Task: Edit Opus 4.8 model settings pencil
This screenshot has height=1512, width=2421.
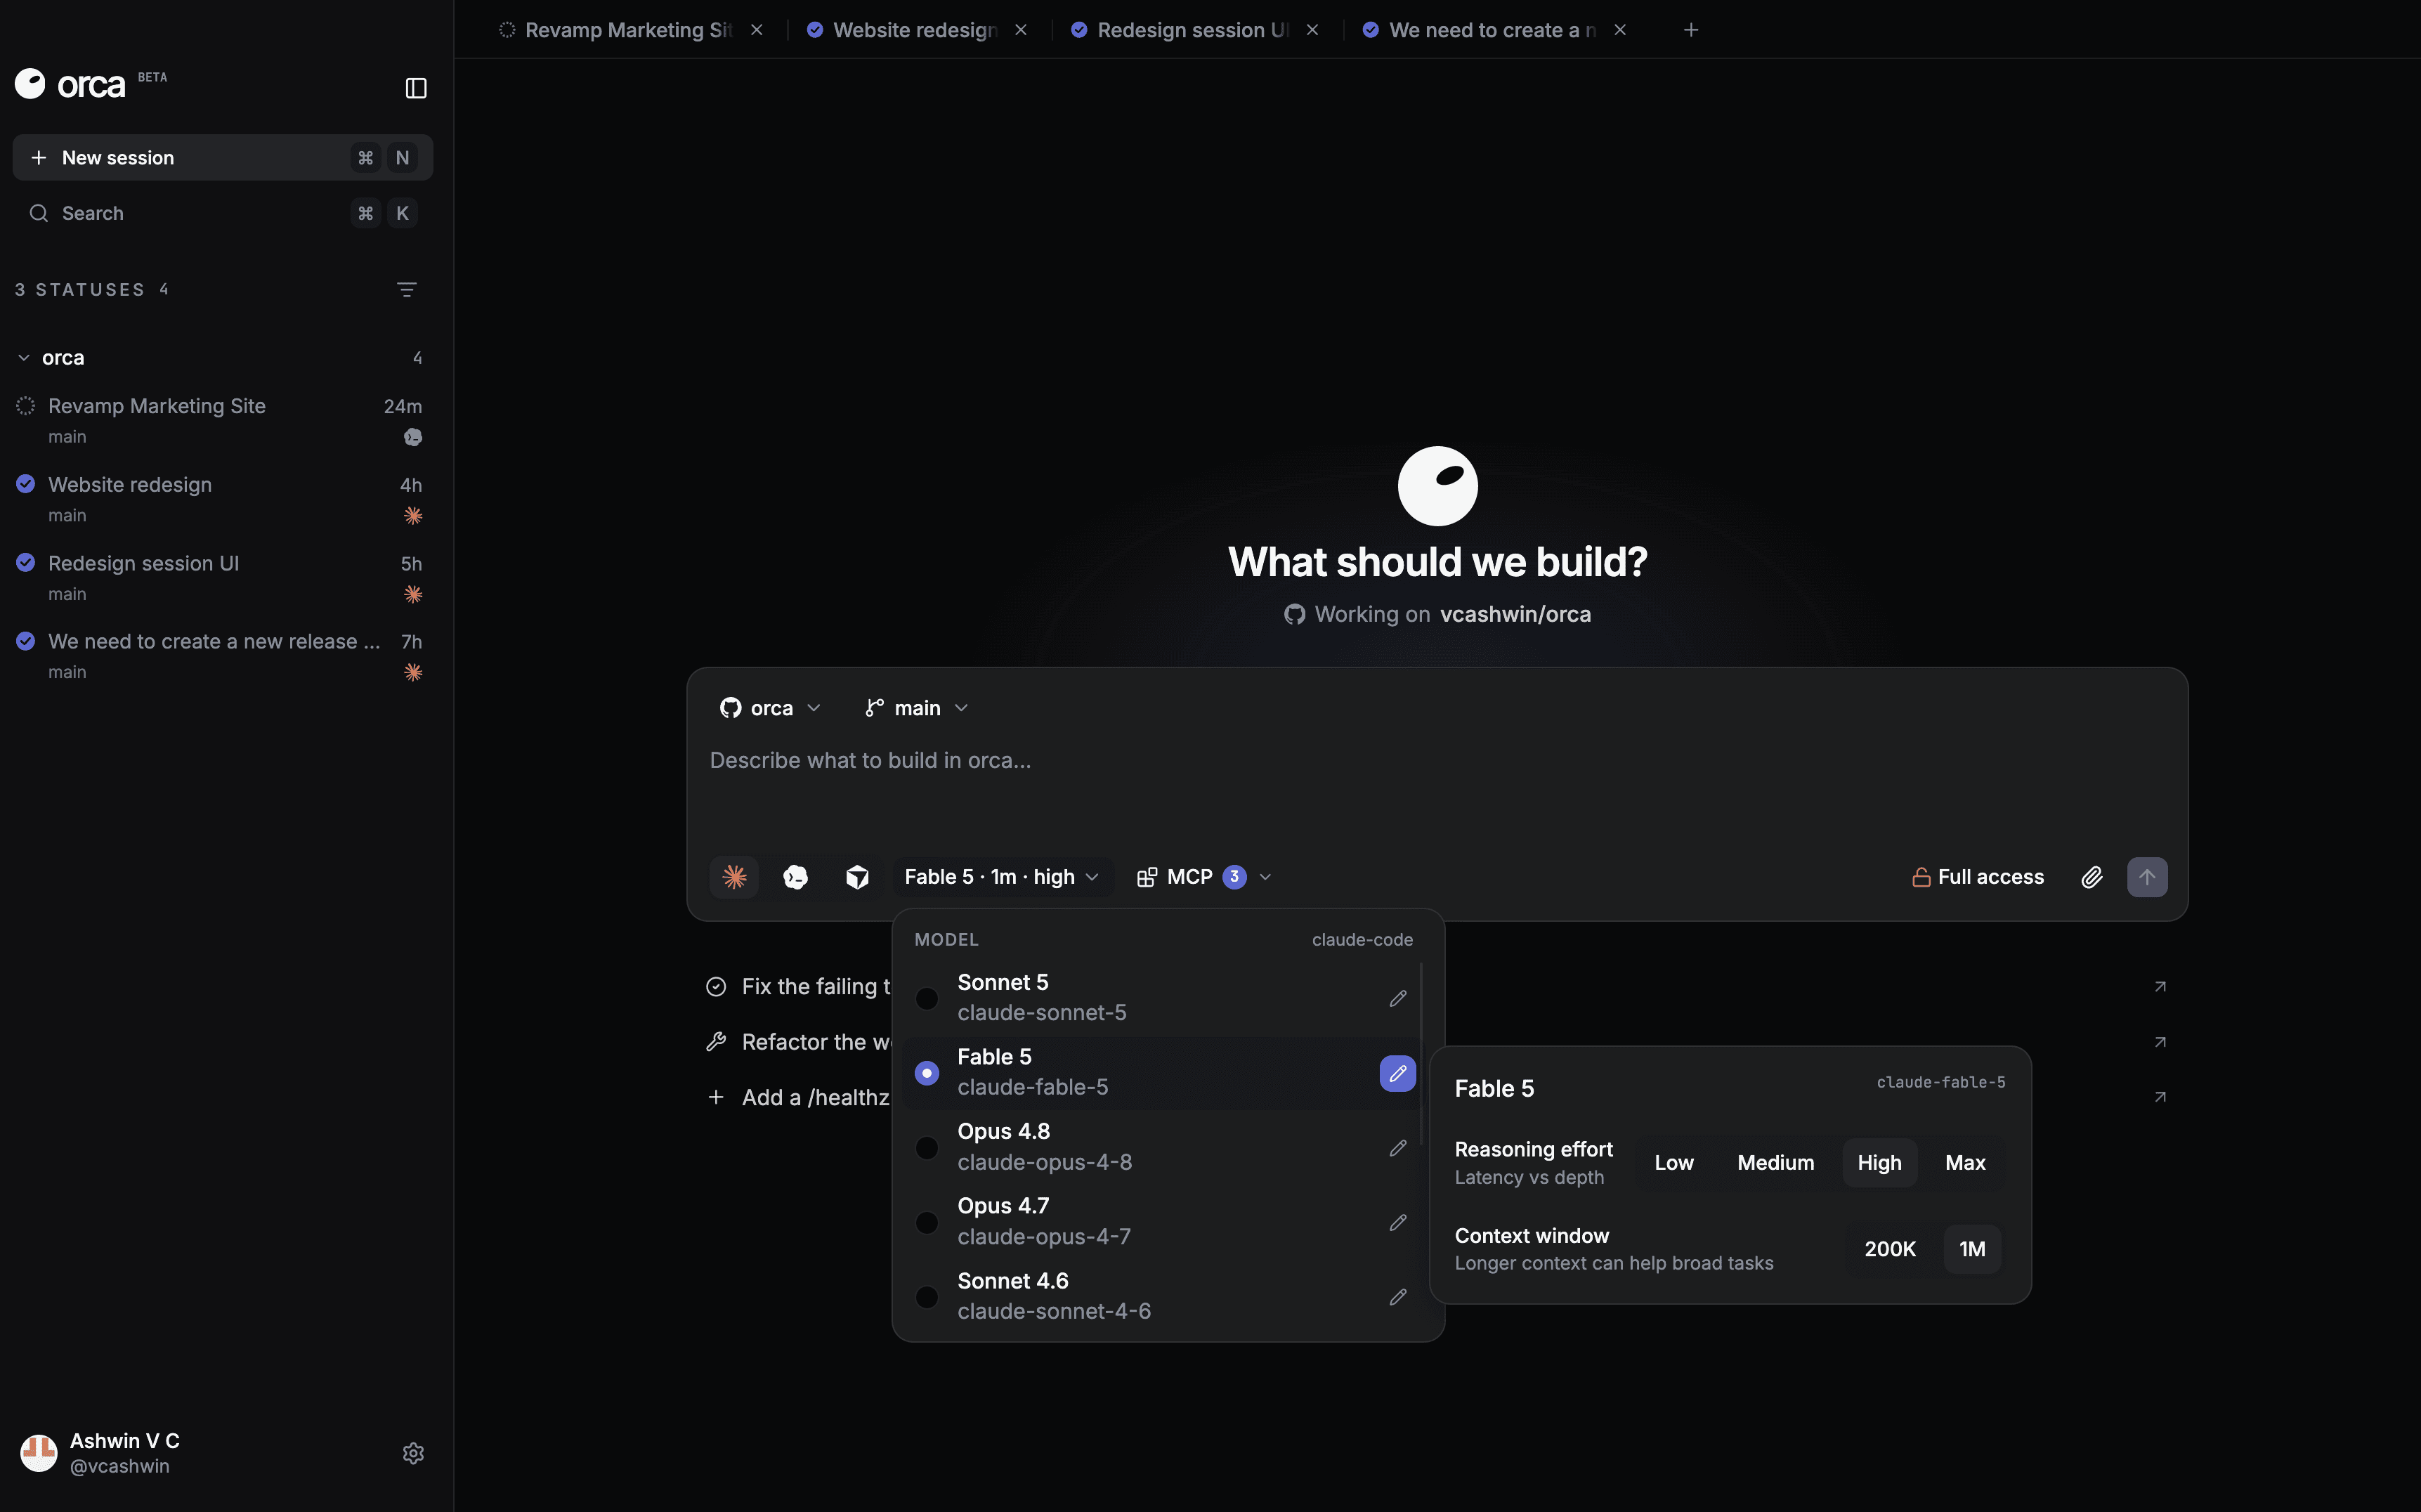Action: pos(1398,1148)
